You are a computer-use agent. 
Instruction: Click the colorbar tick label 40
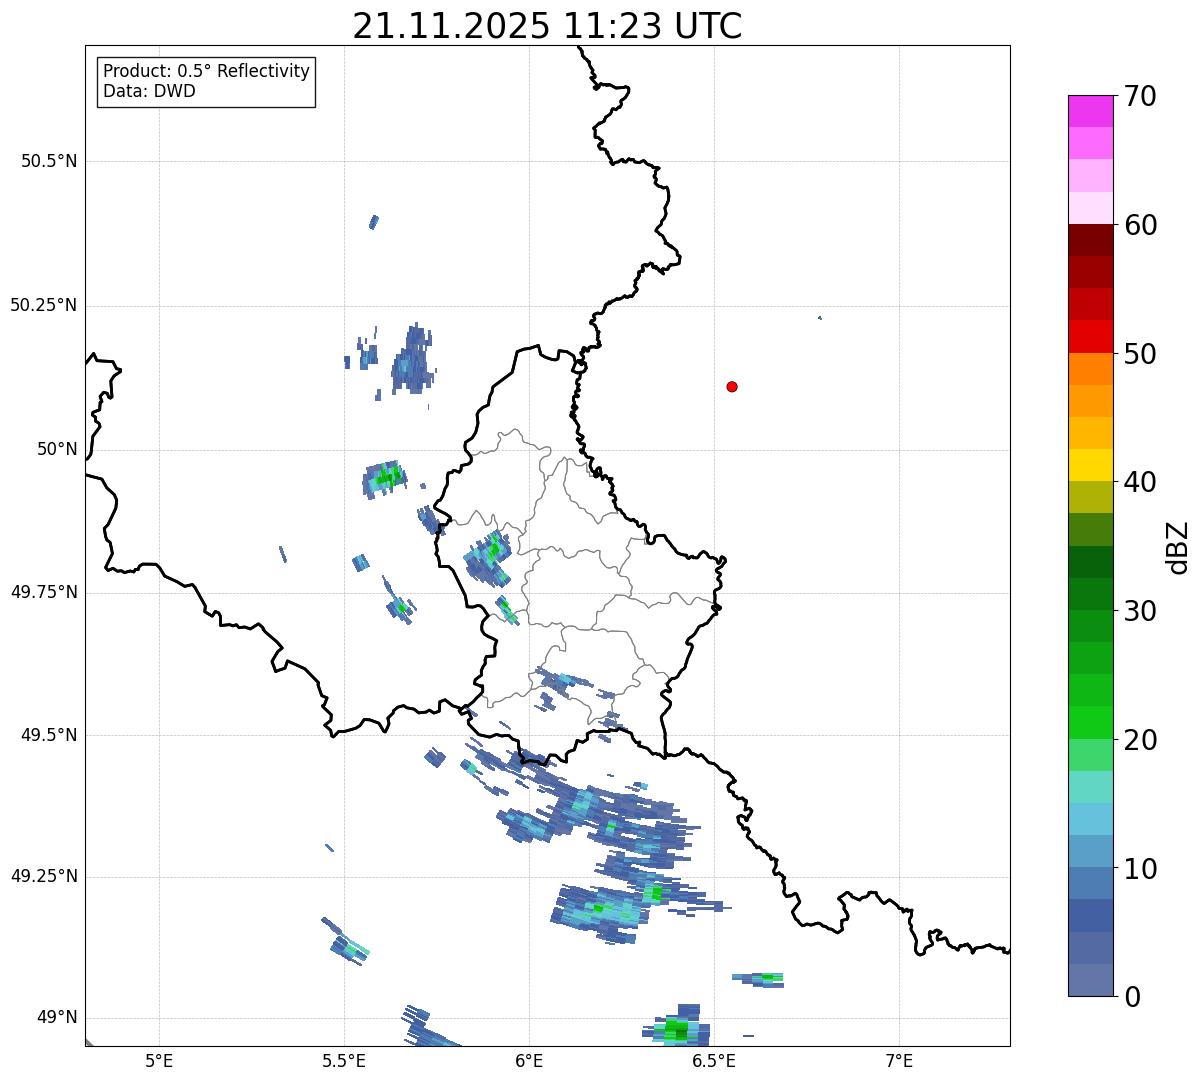[x=1140, y=483]
